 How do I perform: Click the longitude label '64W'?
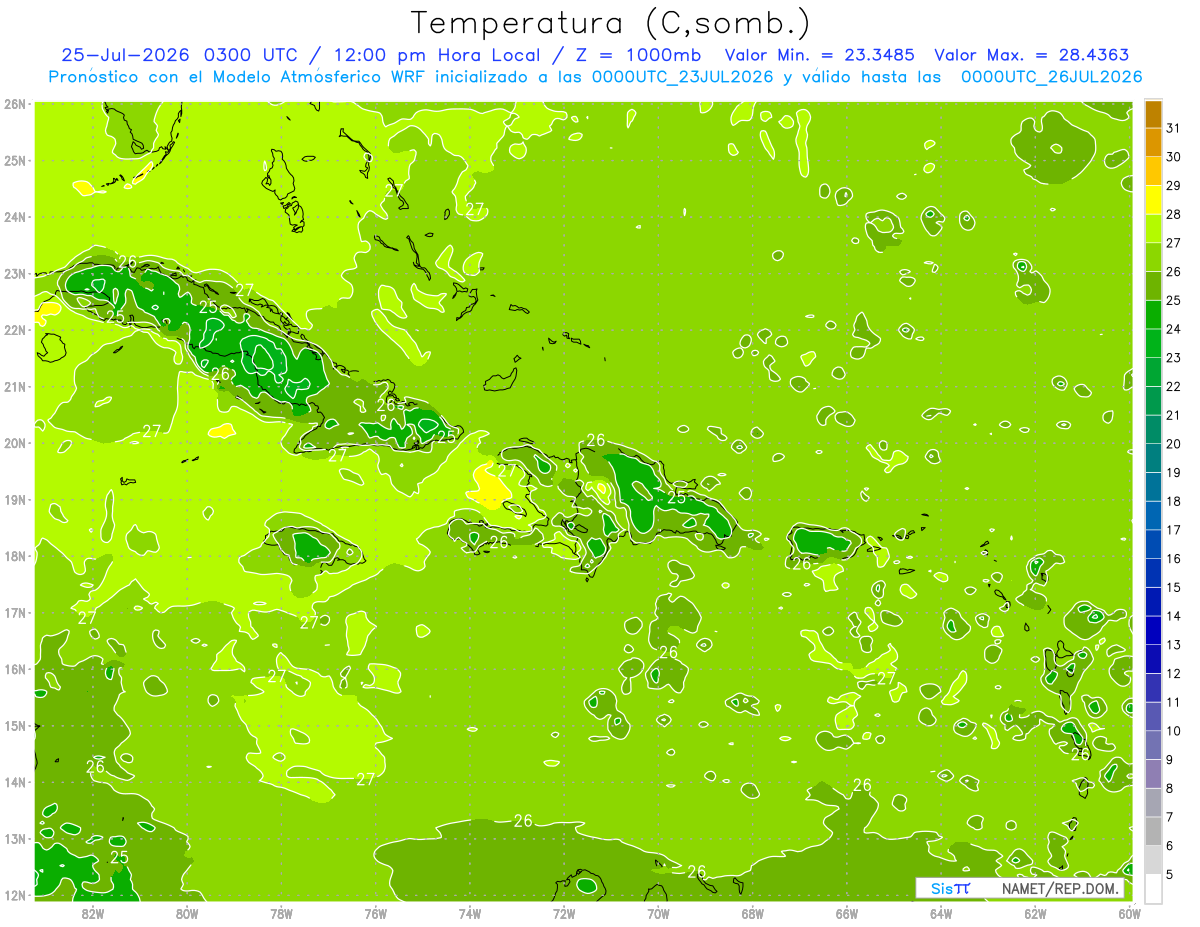pos(941,913)
